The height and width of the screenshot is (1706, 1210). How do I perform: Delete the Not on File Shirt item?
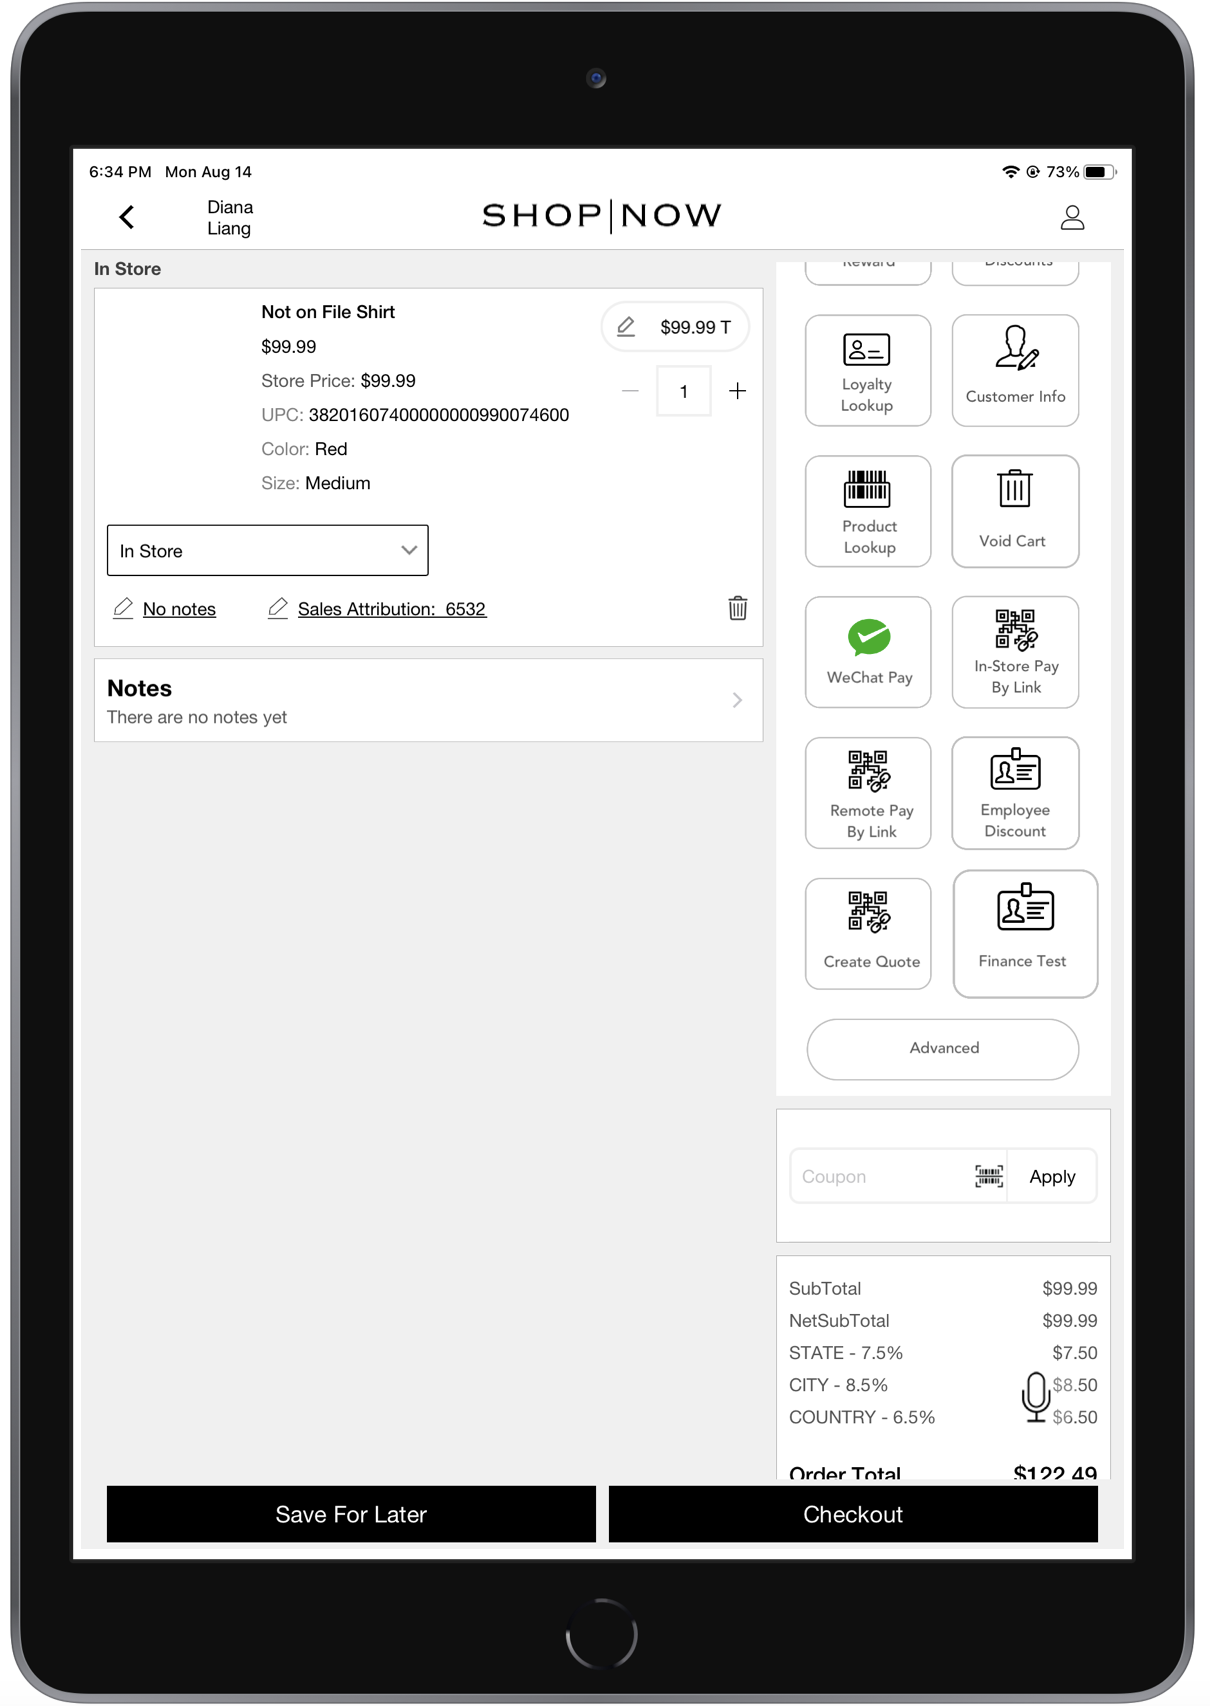[738, 608]
